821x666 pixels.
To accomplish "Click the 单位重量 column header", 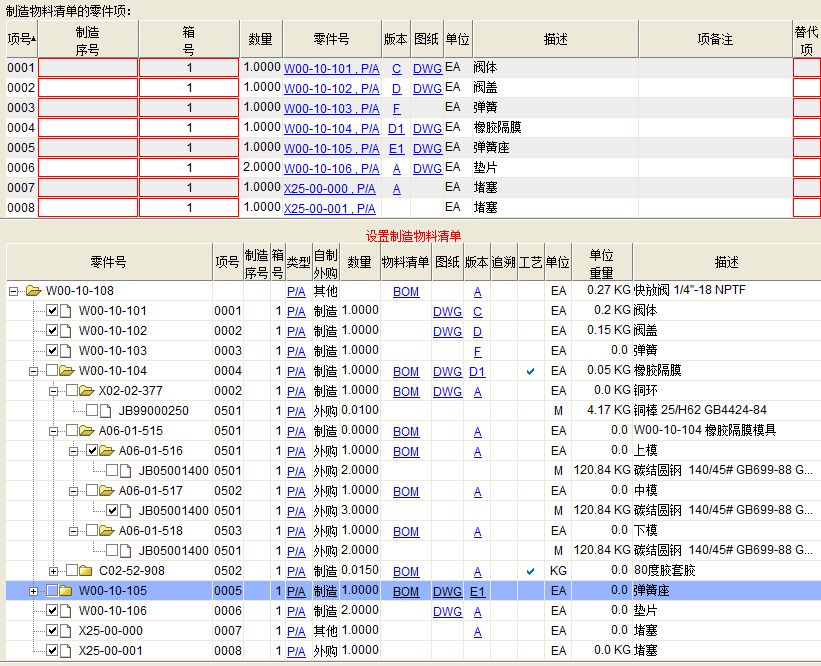I will [601, 262].
